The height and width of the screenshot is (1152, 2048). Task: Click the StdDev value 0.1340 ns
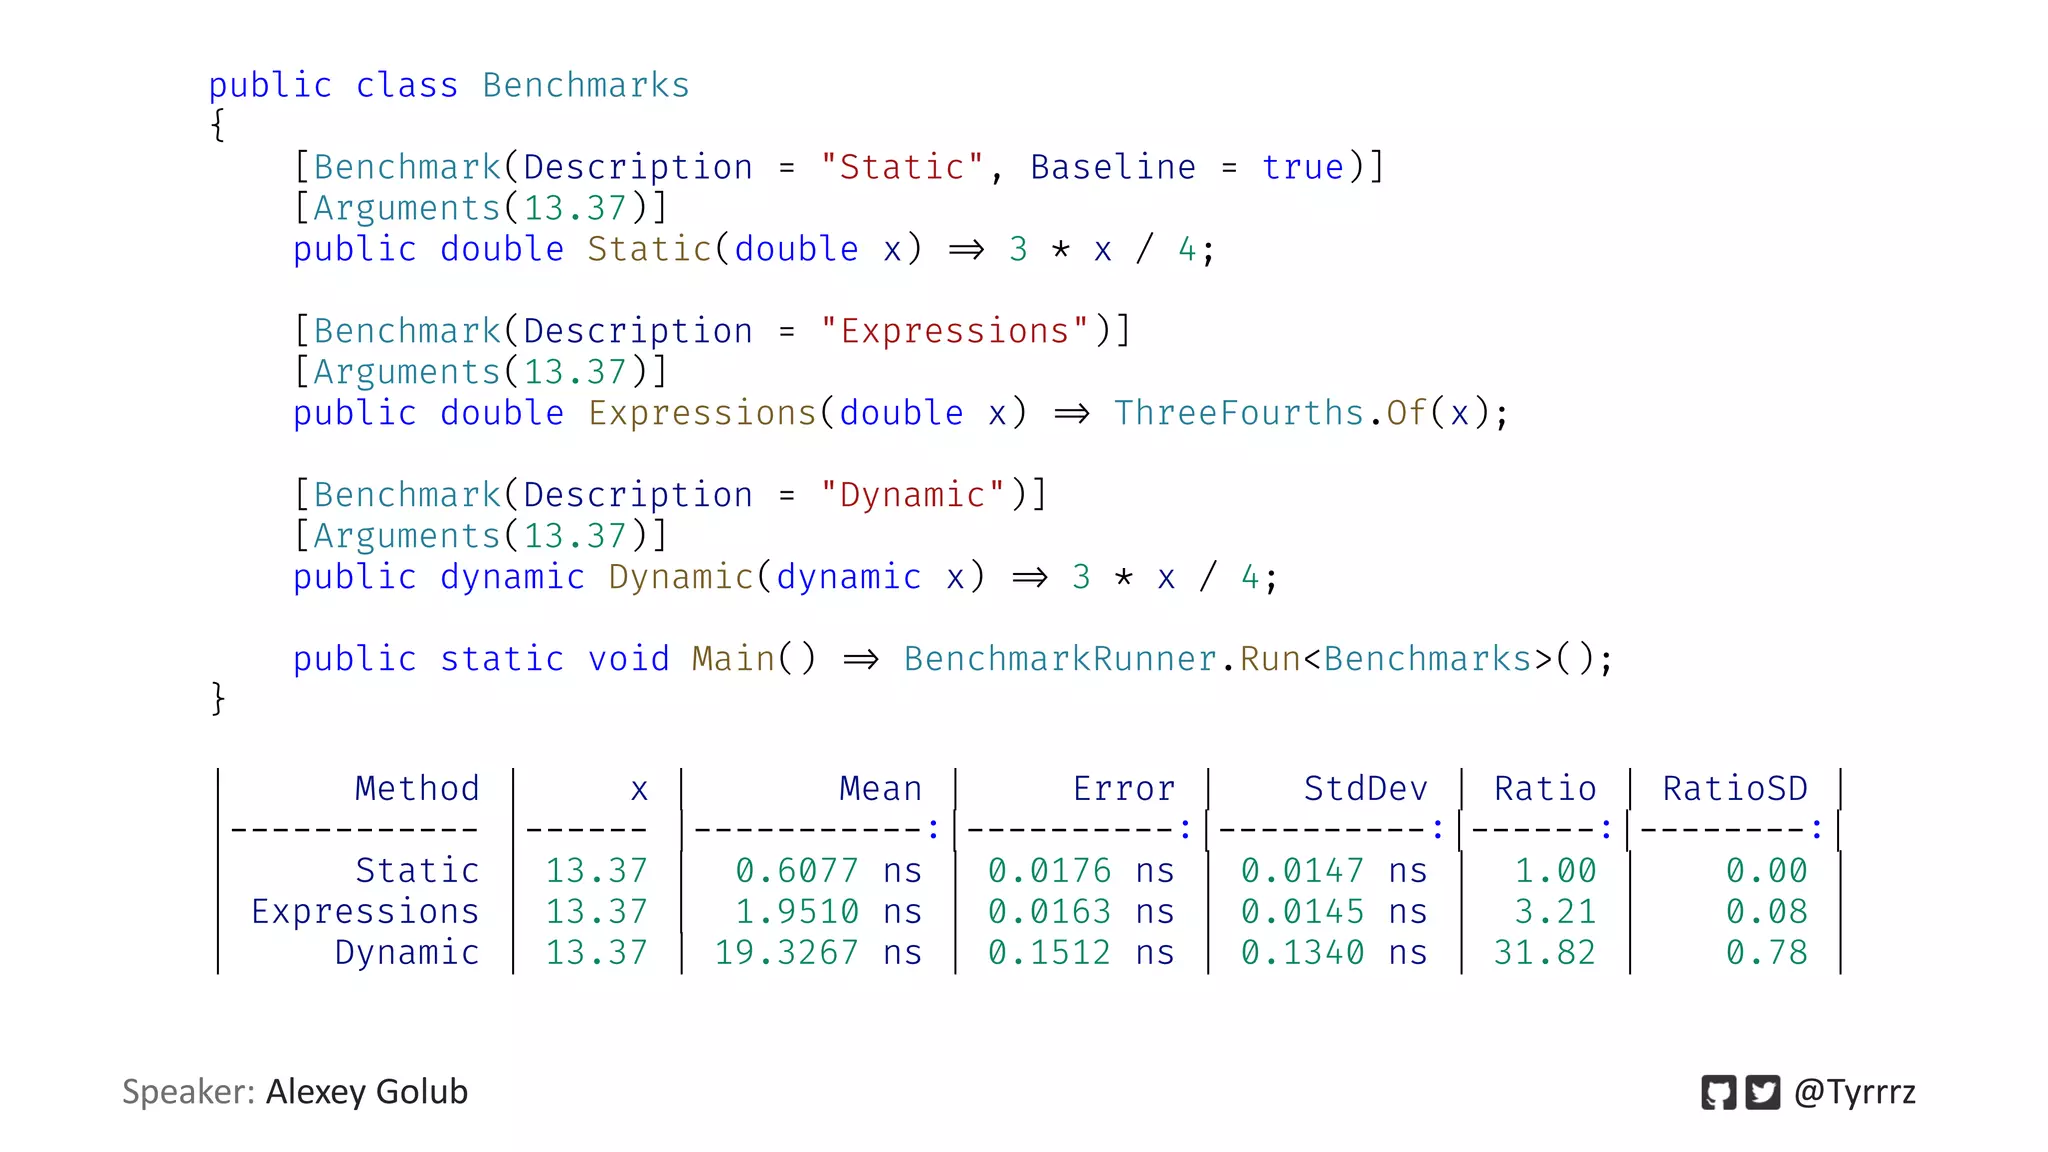(x=1334, y=953)
